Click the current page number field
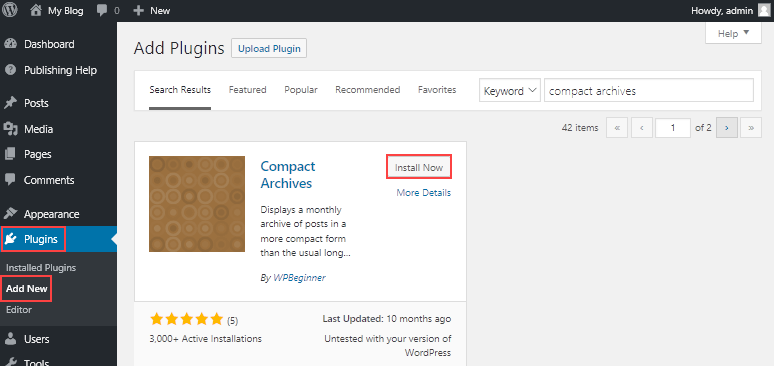Image resolution: width=774 pixels, height=366 pixels. (x=673, y=128)
